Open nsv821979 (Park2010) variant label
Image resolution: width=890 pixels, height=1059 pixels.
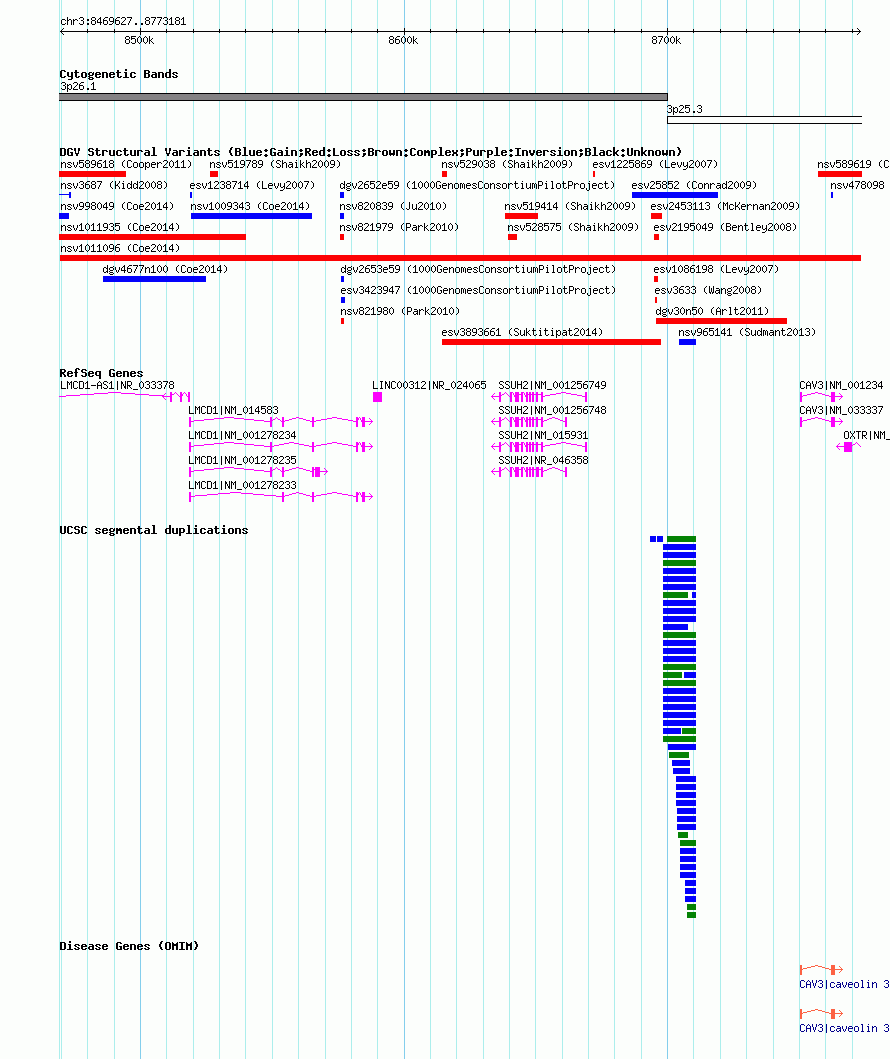[x=399, y=227]
